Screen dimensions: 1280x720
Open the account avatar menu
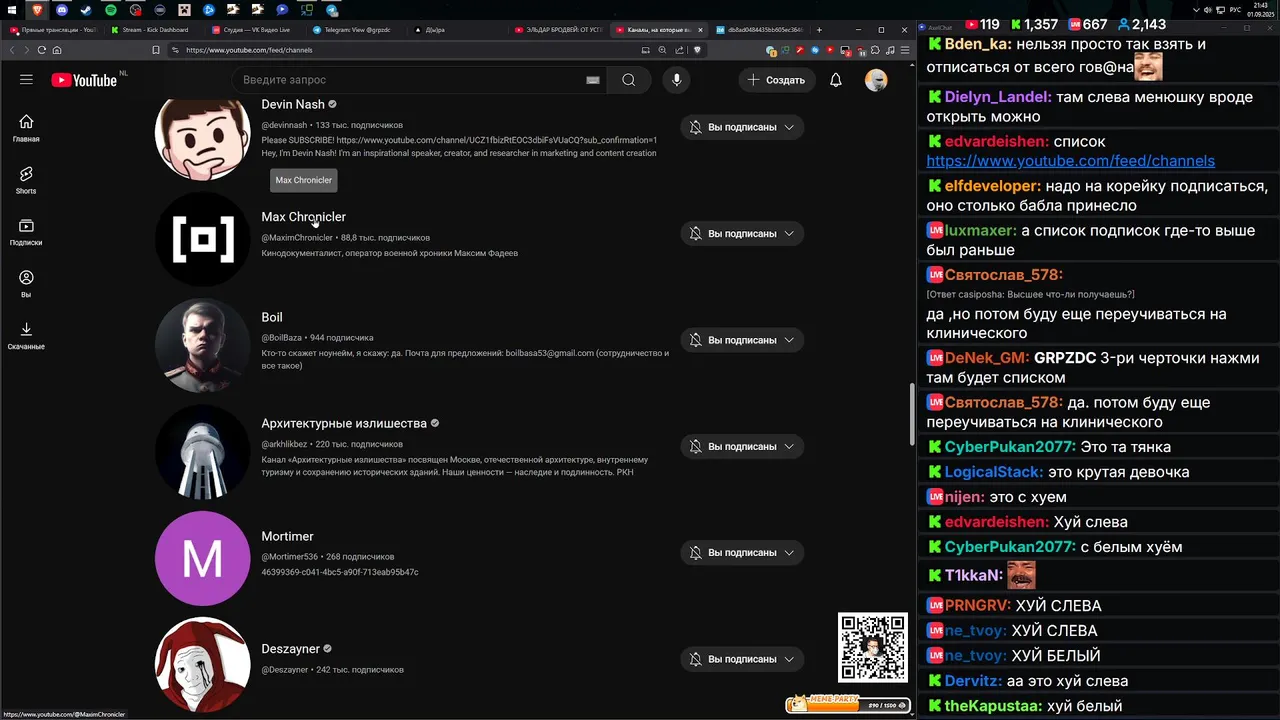tap(876, 80)
